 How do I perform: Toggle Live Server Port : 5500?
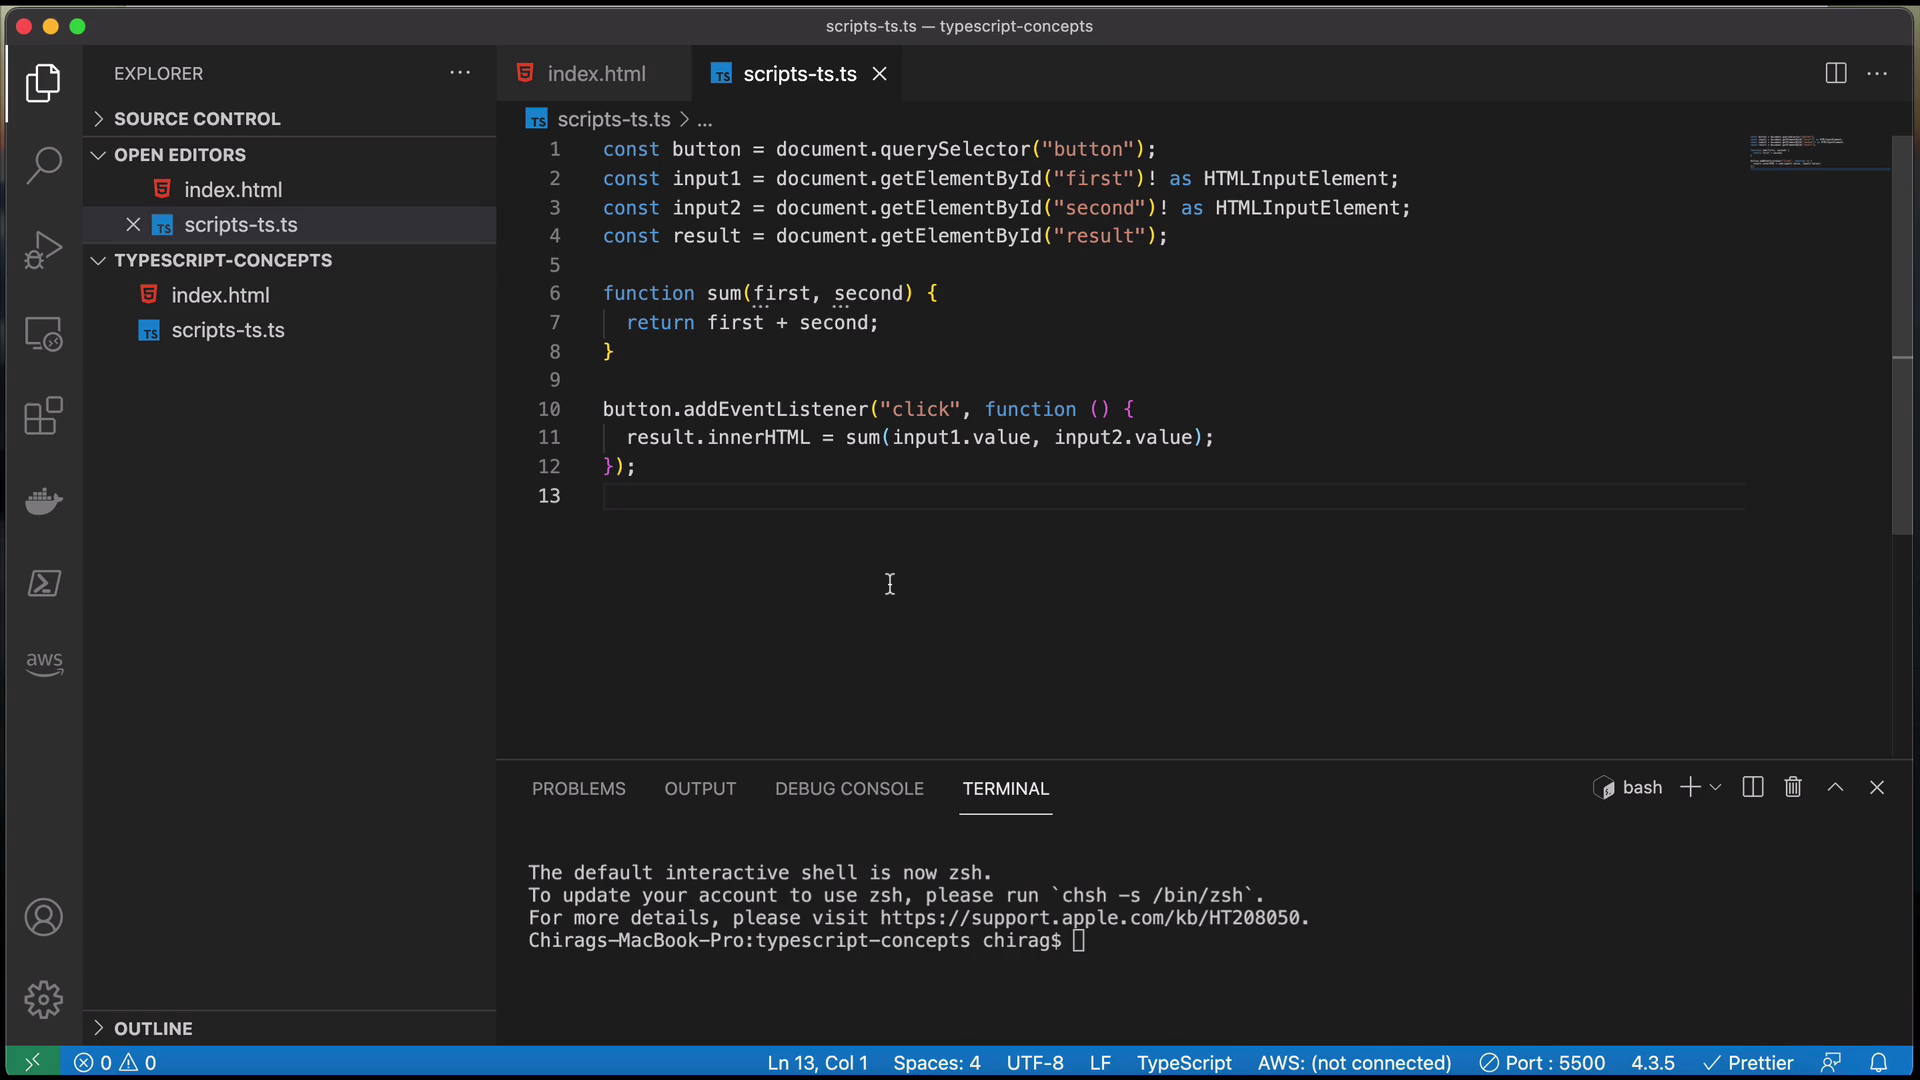1542,1062
